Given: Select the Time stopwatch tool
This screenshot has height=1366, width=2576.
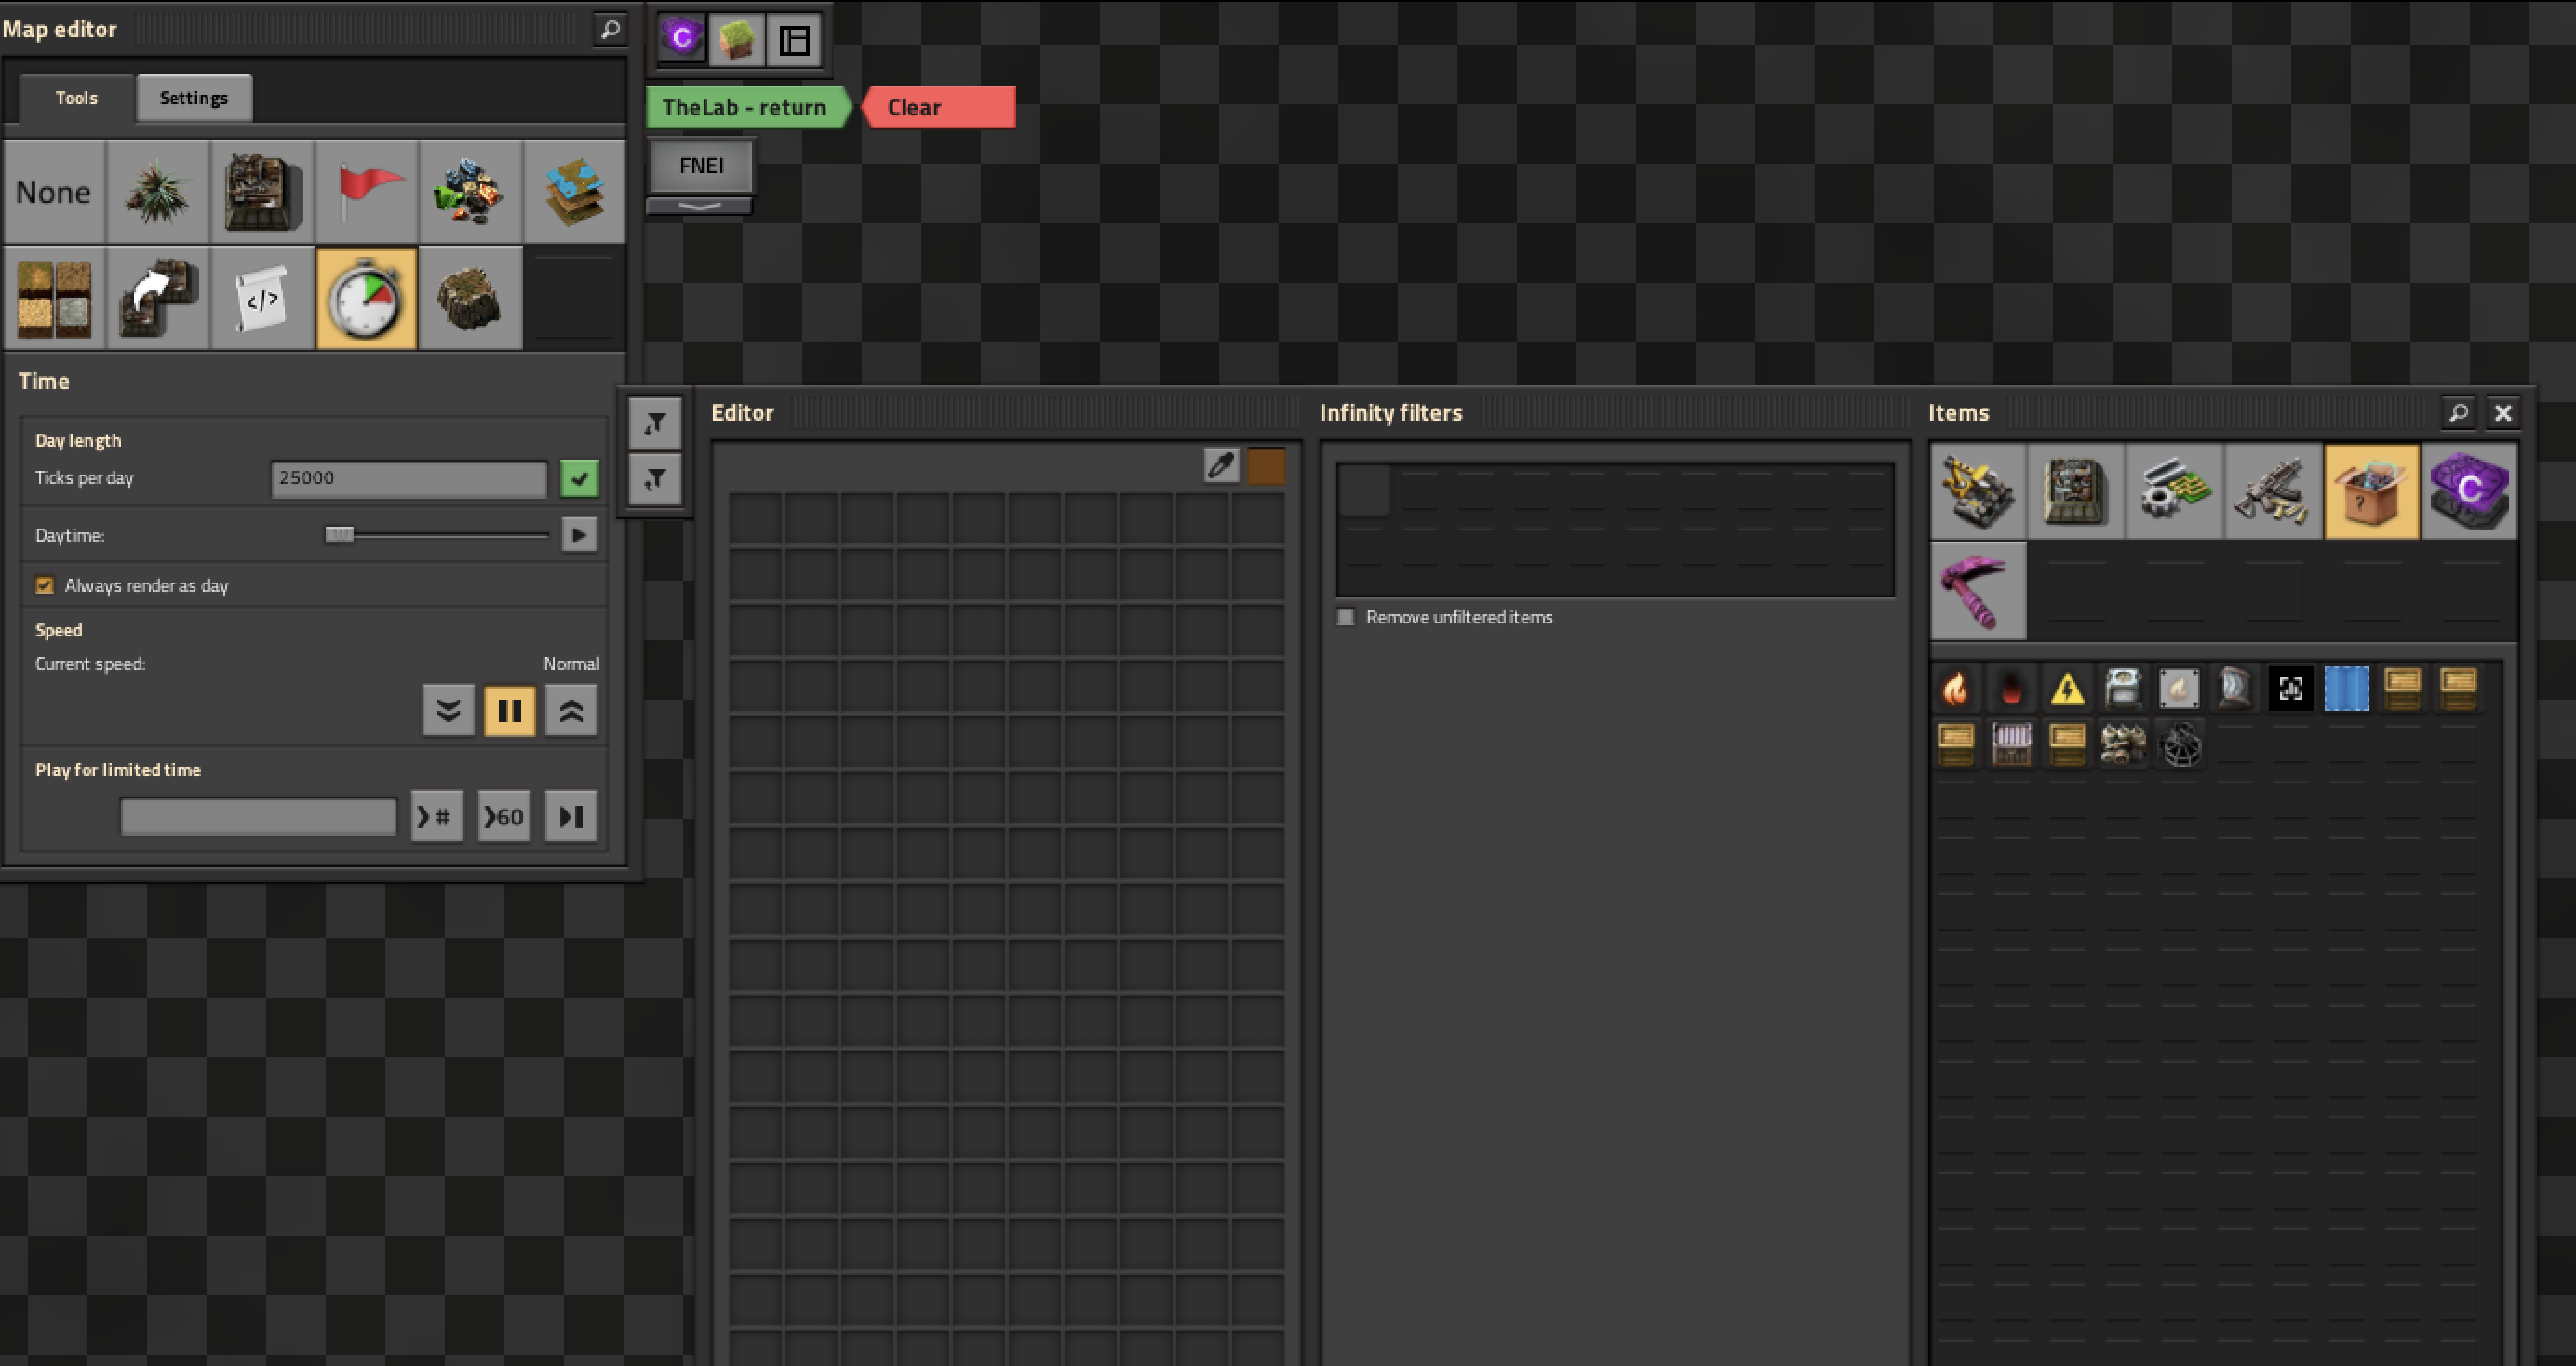Looking at the screenshot, I should [366, 298].
